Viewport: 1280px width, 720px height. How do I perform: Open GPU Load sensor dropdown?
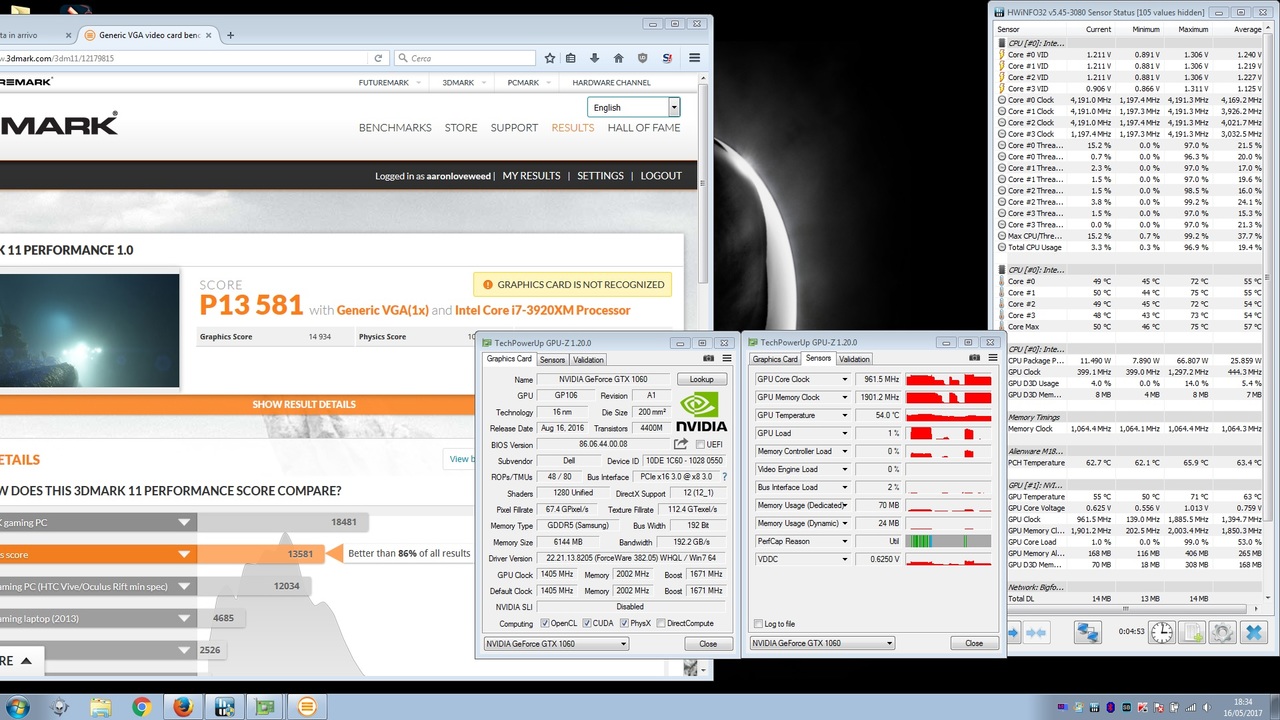point(844,433)
